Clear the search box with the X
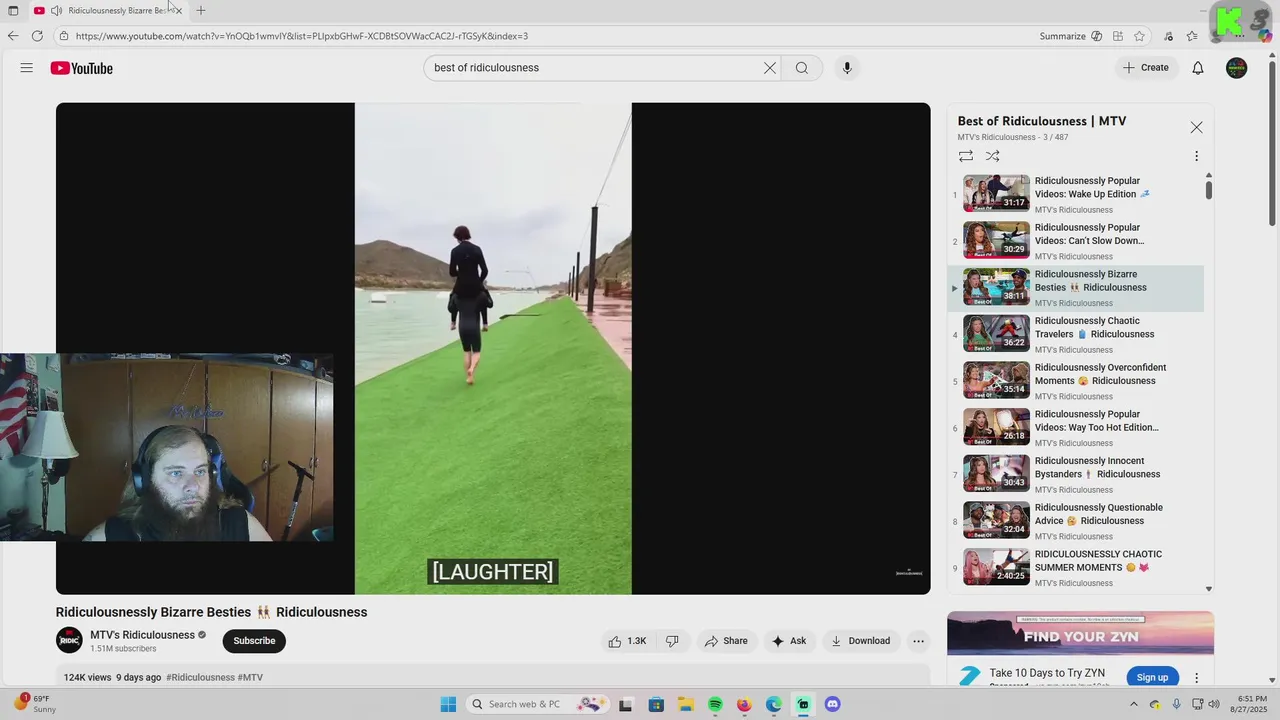 (770, 68)
